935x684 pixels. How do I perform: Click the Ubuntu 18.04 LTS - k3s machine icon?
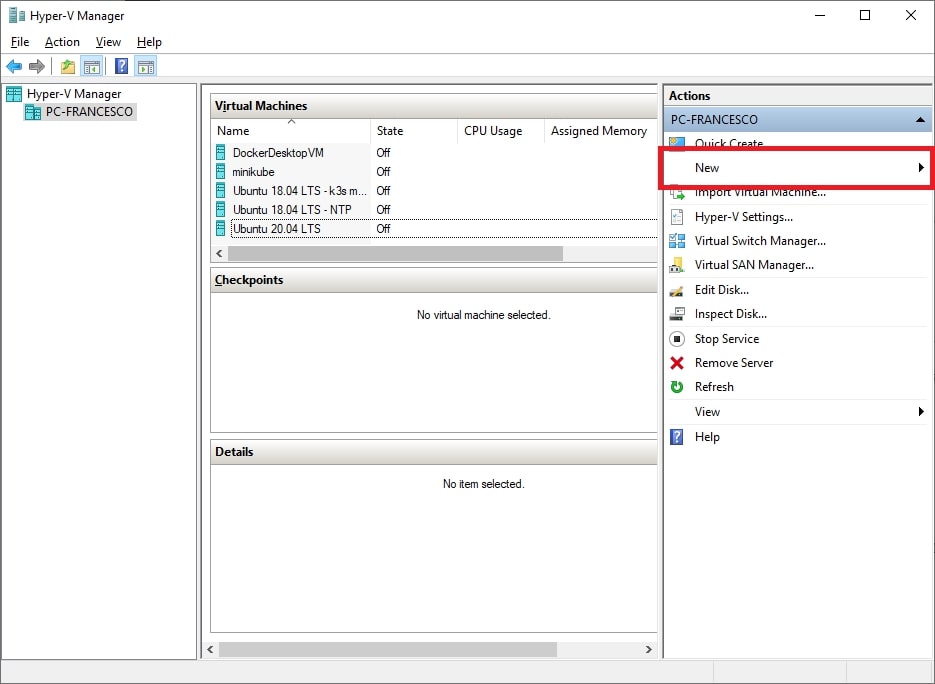pyautogui.click(x=221, y=190)
